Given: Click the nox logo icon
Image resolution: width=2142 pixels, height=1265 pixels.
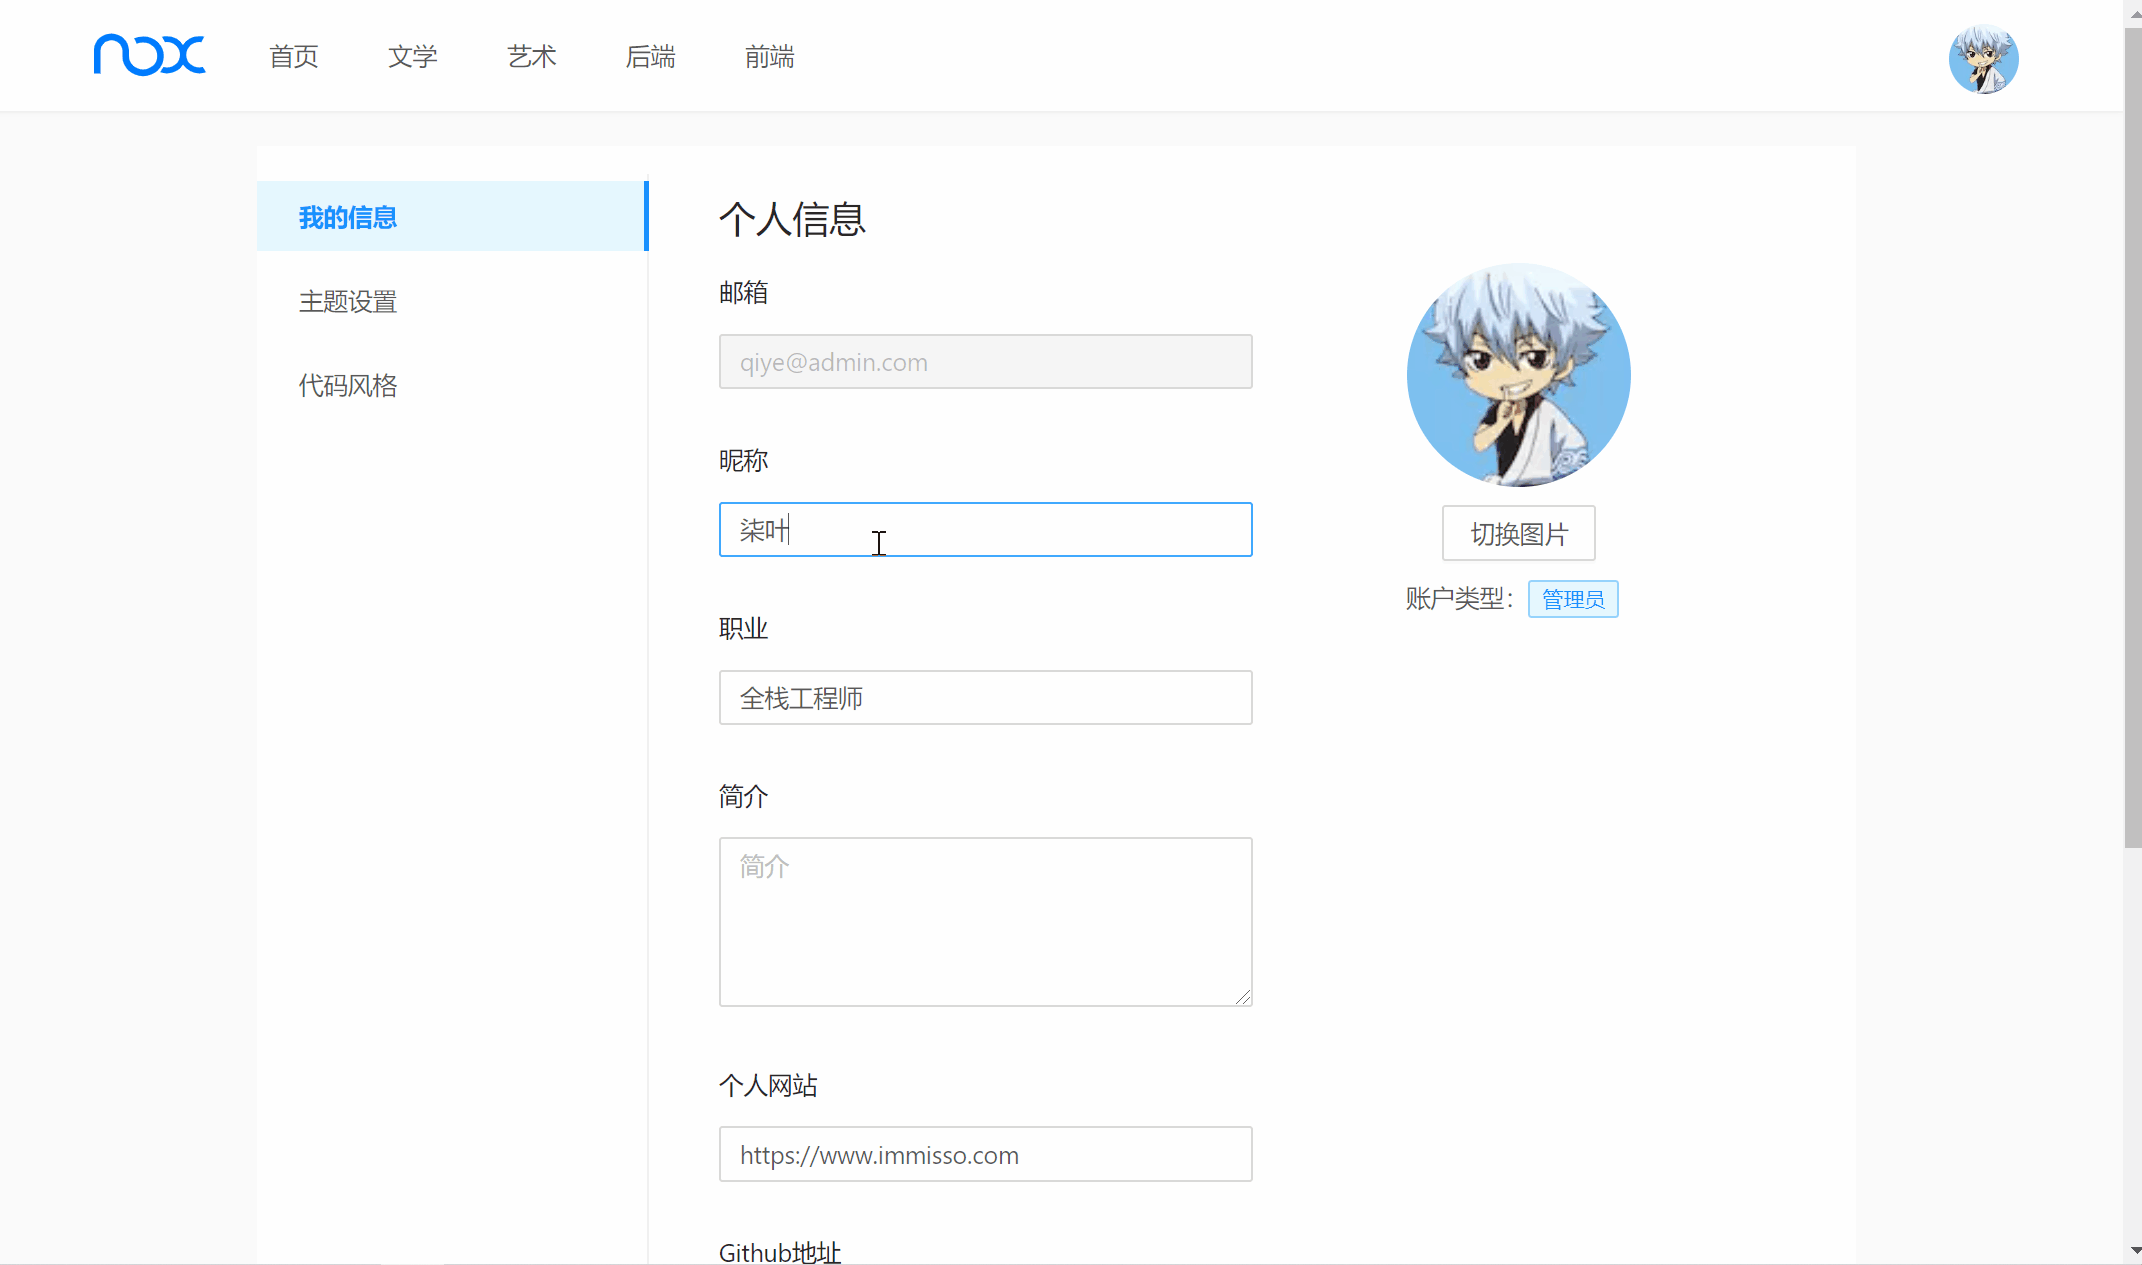Looking at the screenshot, I should tap(149, 55).
